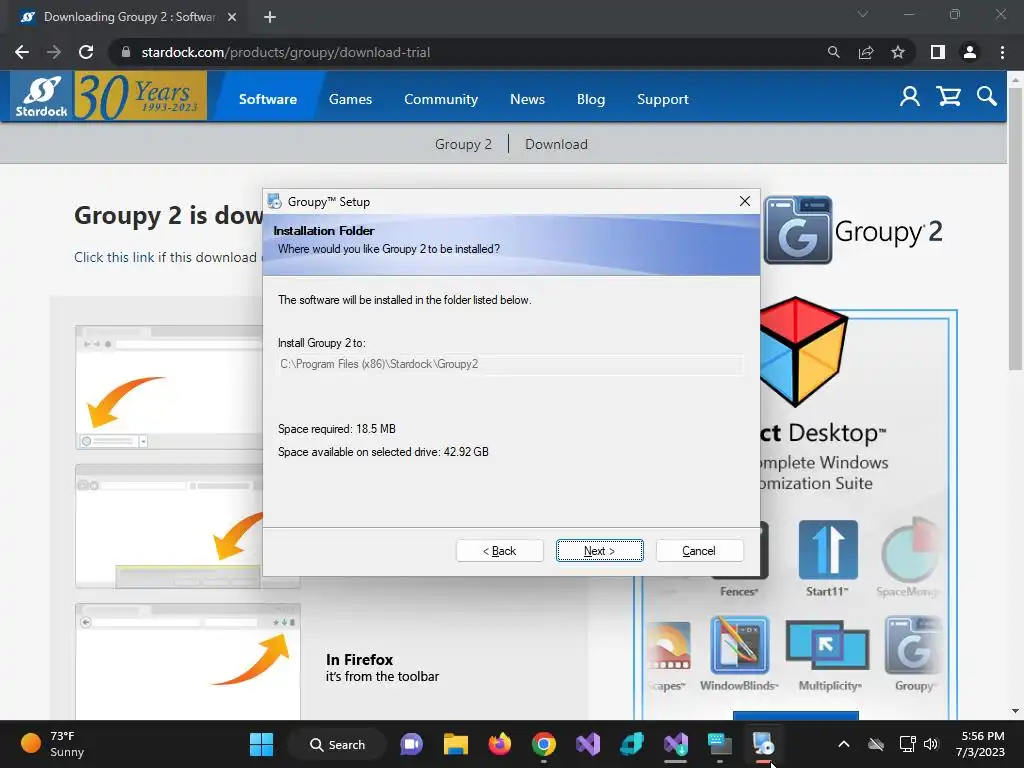Click the installer icon in taskbar

pos(763,744)
